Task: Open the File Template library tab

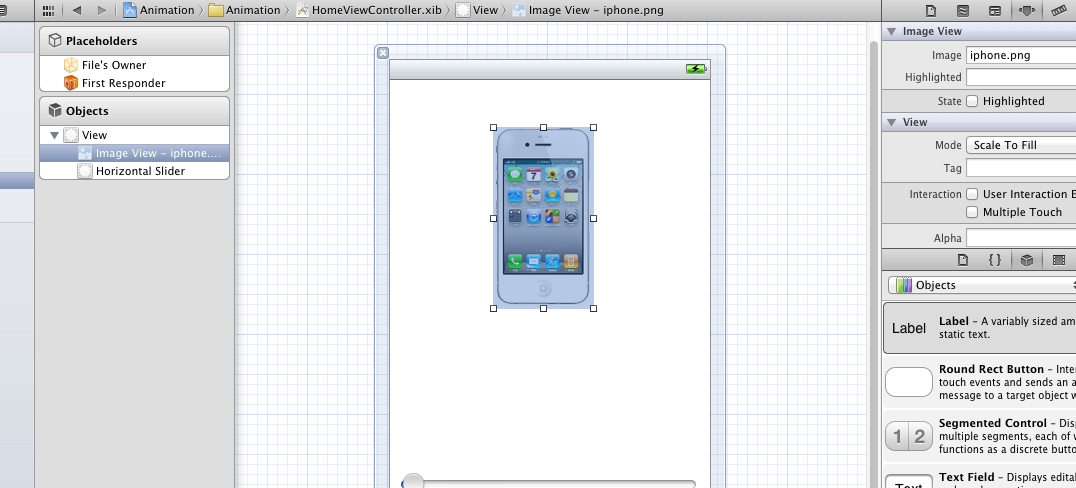Action: pos(963,260)
